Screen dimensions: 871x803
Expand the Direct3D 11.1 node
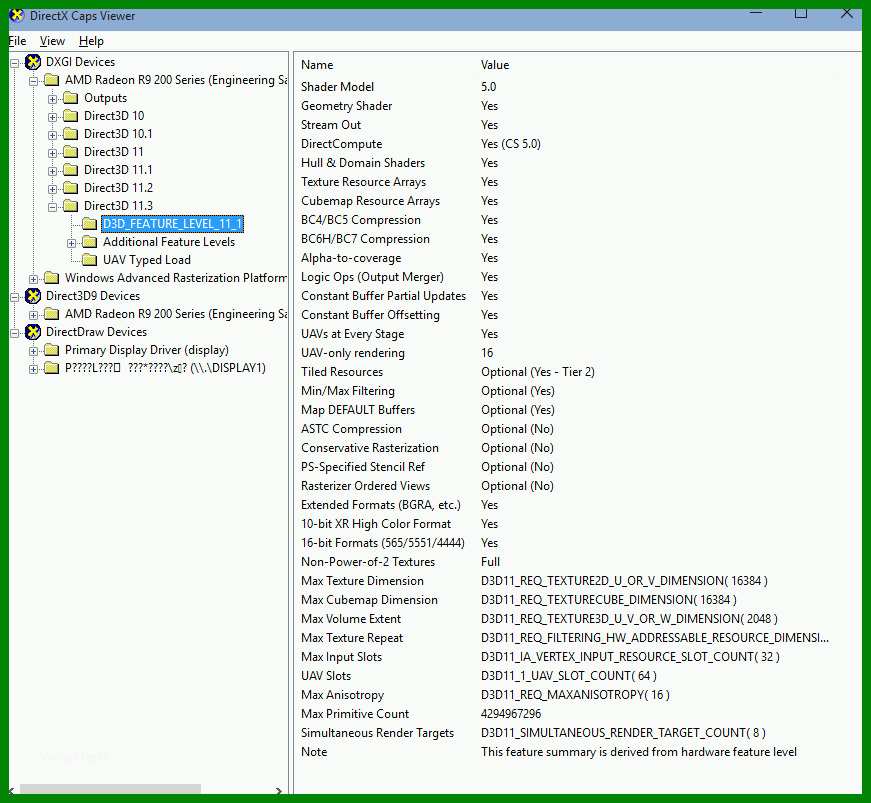point(52,171)
